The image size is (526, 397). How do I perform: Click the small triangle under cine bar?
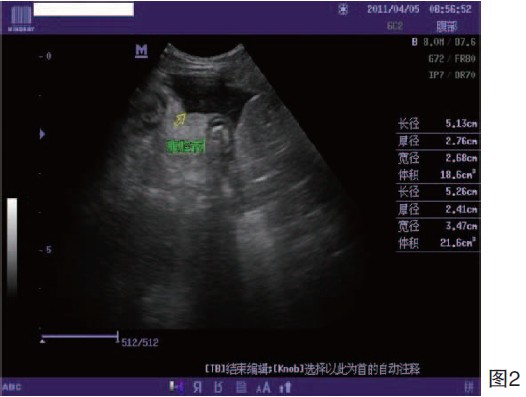pos(43,341)
